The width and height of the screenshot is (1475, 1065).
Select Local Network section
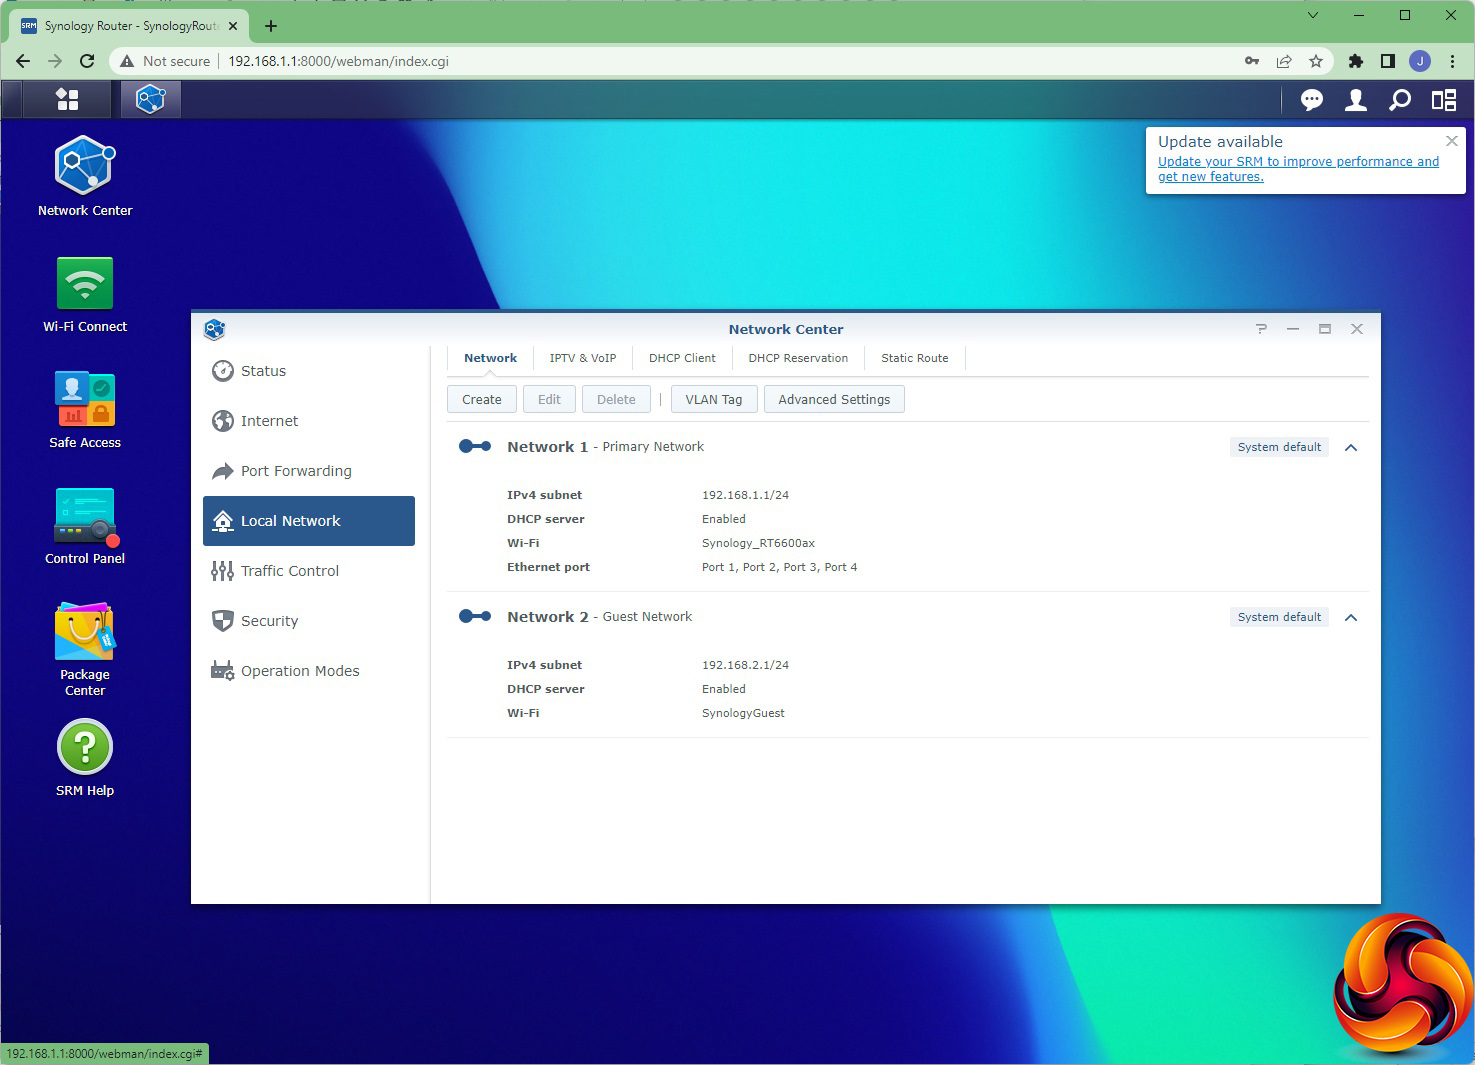pos(309,521)
